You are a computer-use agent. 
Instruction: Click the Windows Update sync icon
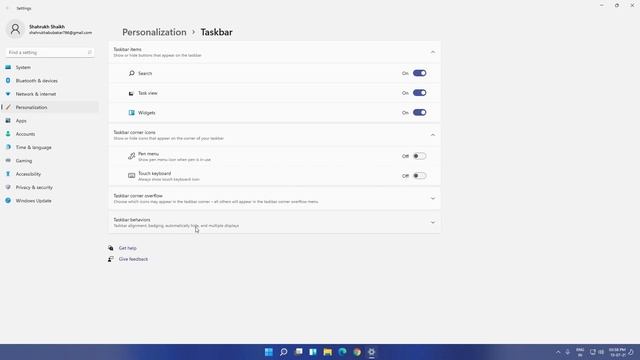click(x=8, y=200)
